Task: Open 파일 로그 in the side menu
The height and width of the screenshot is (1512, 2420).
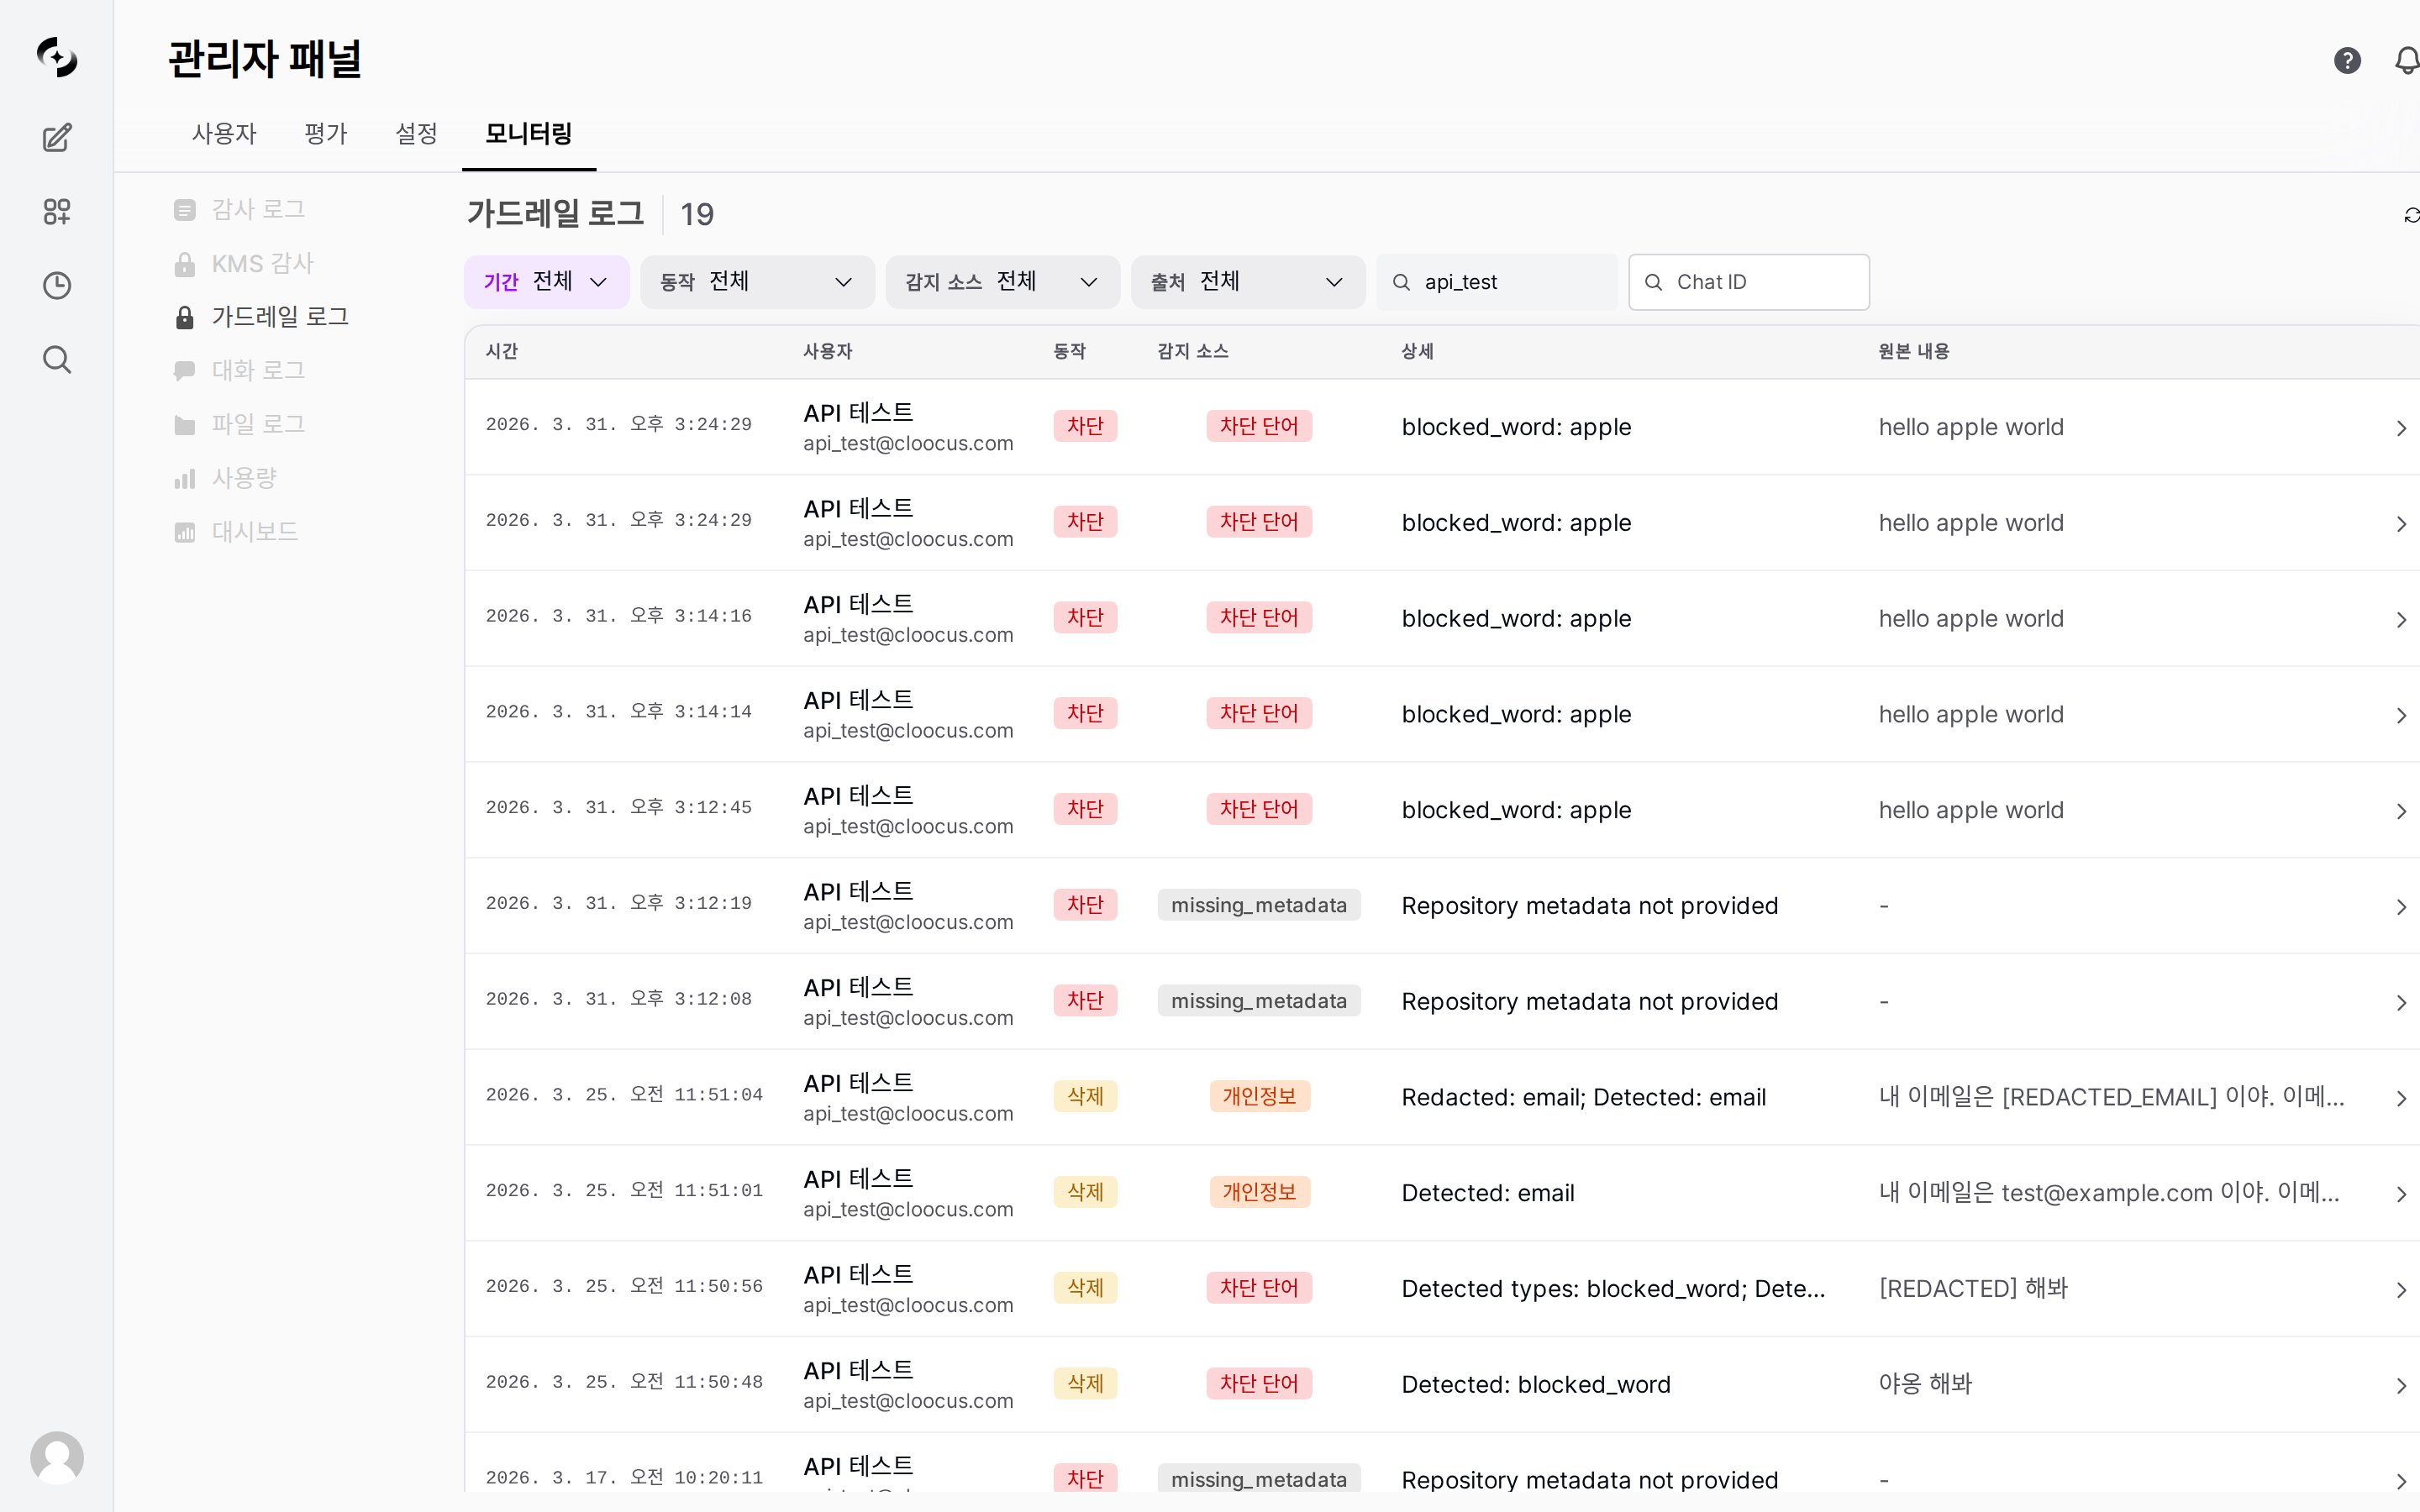Action: [258, 424]
